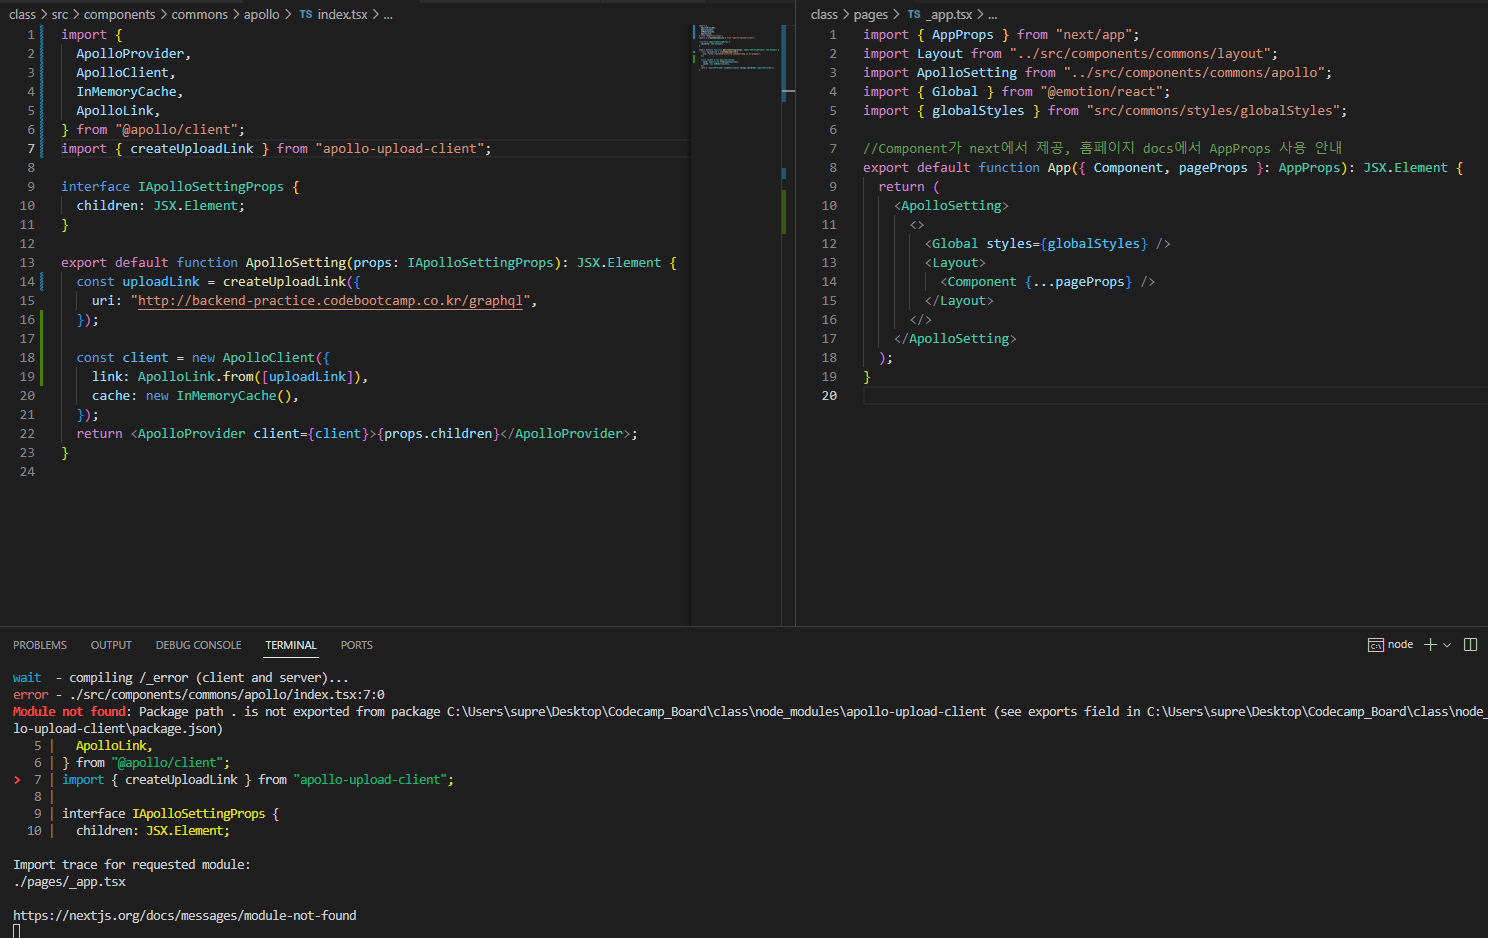Image resolution: width=1488 pixels, height=938 pixels.
Task: Click 'Layout' import on _app.tsx line 2
Action: coord(940,54)
